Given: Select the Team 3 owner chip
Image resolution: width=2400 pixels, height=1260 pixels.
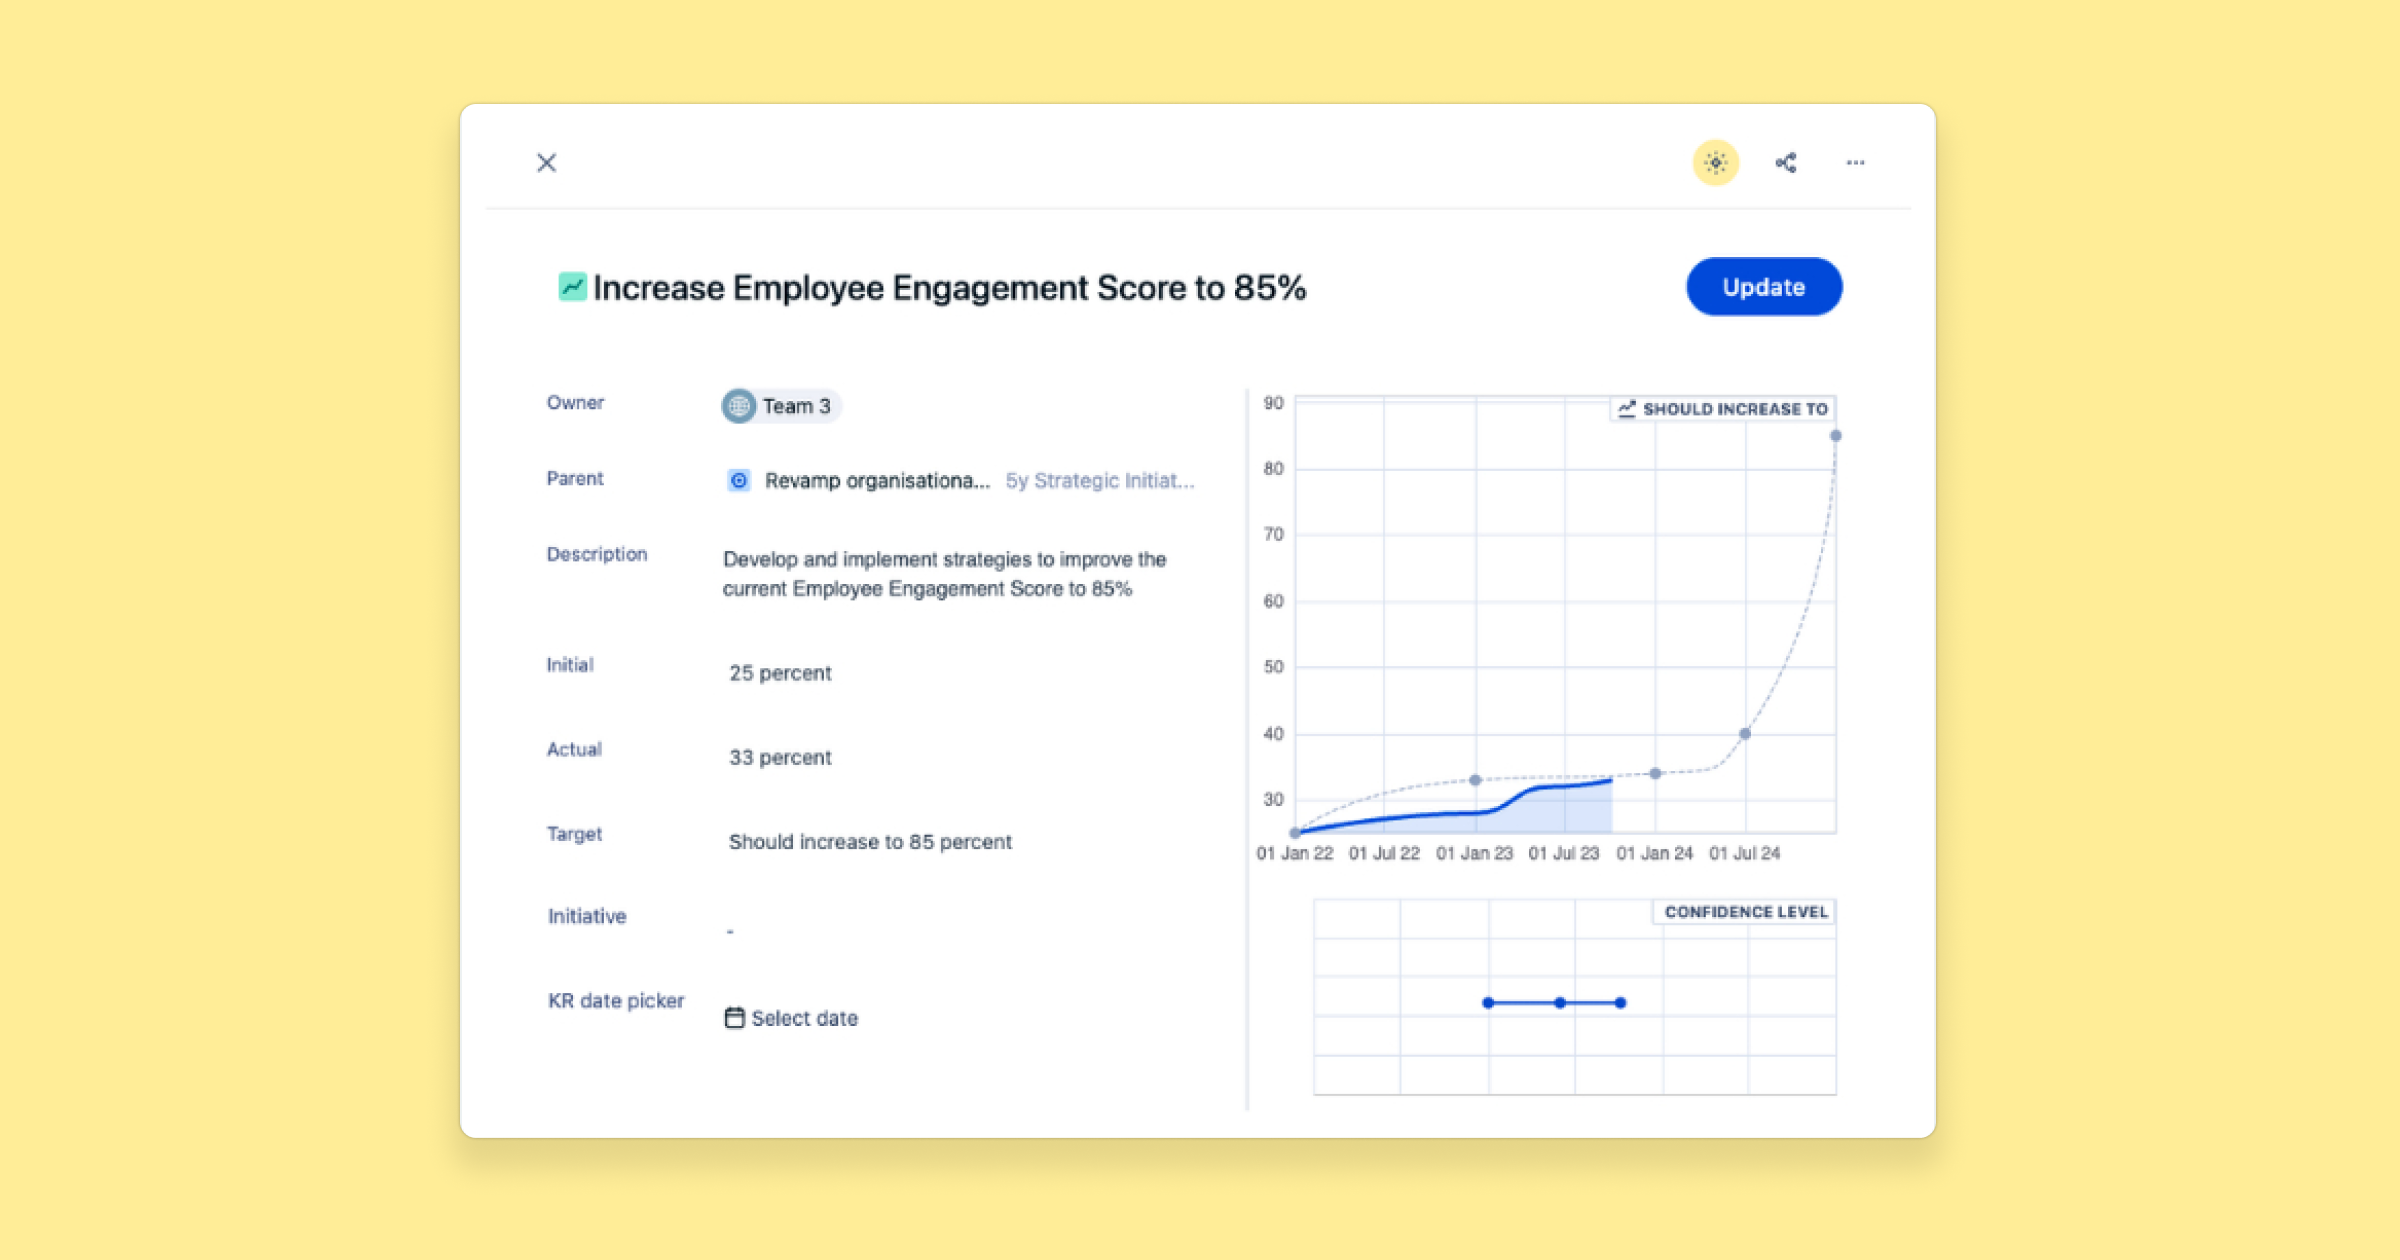Looking at the screenshot, I should pyautogui.click(x=781, y=406).
